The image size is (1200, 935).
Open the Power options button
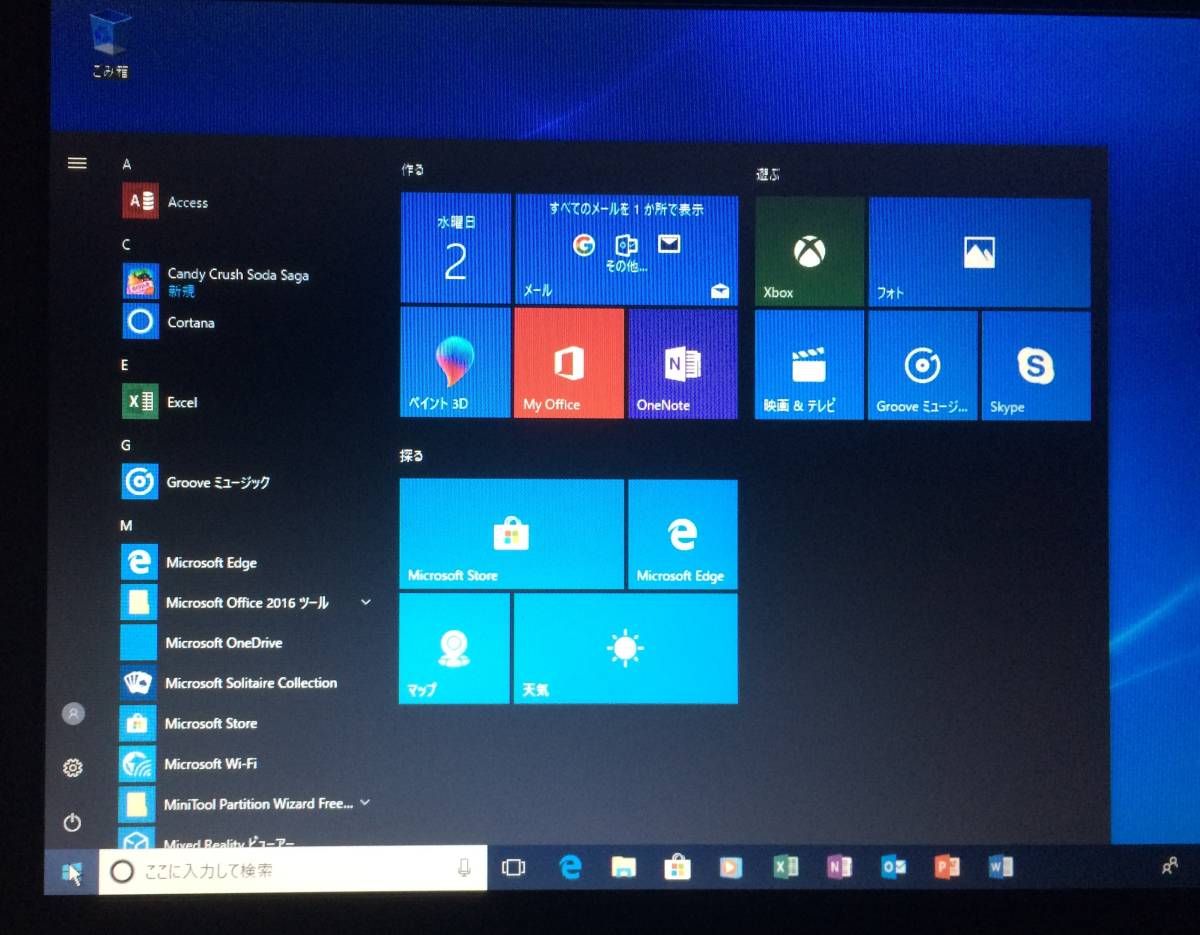tap(72, 823)
